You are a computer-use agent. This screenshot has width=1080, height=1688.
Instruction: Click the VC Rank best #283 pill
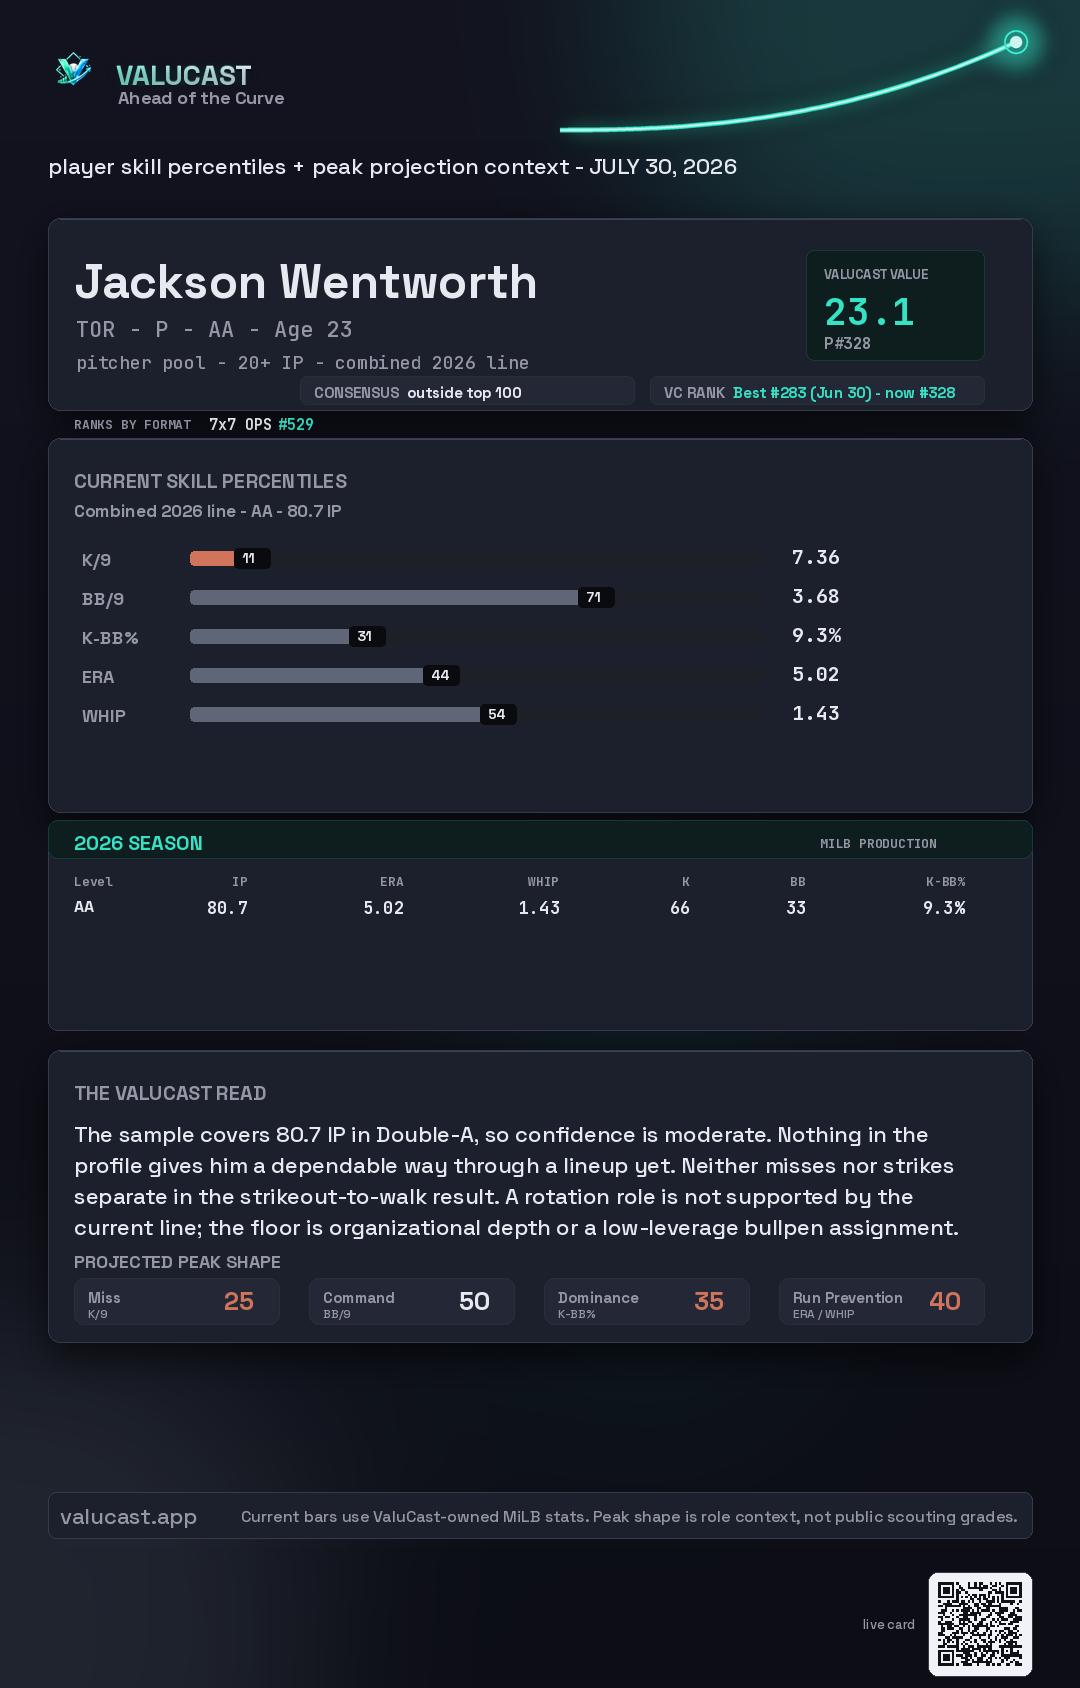[817, 392]
